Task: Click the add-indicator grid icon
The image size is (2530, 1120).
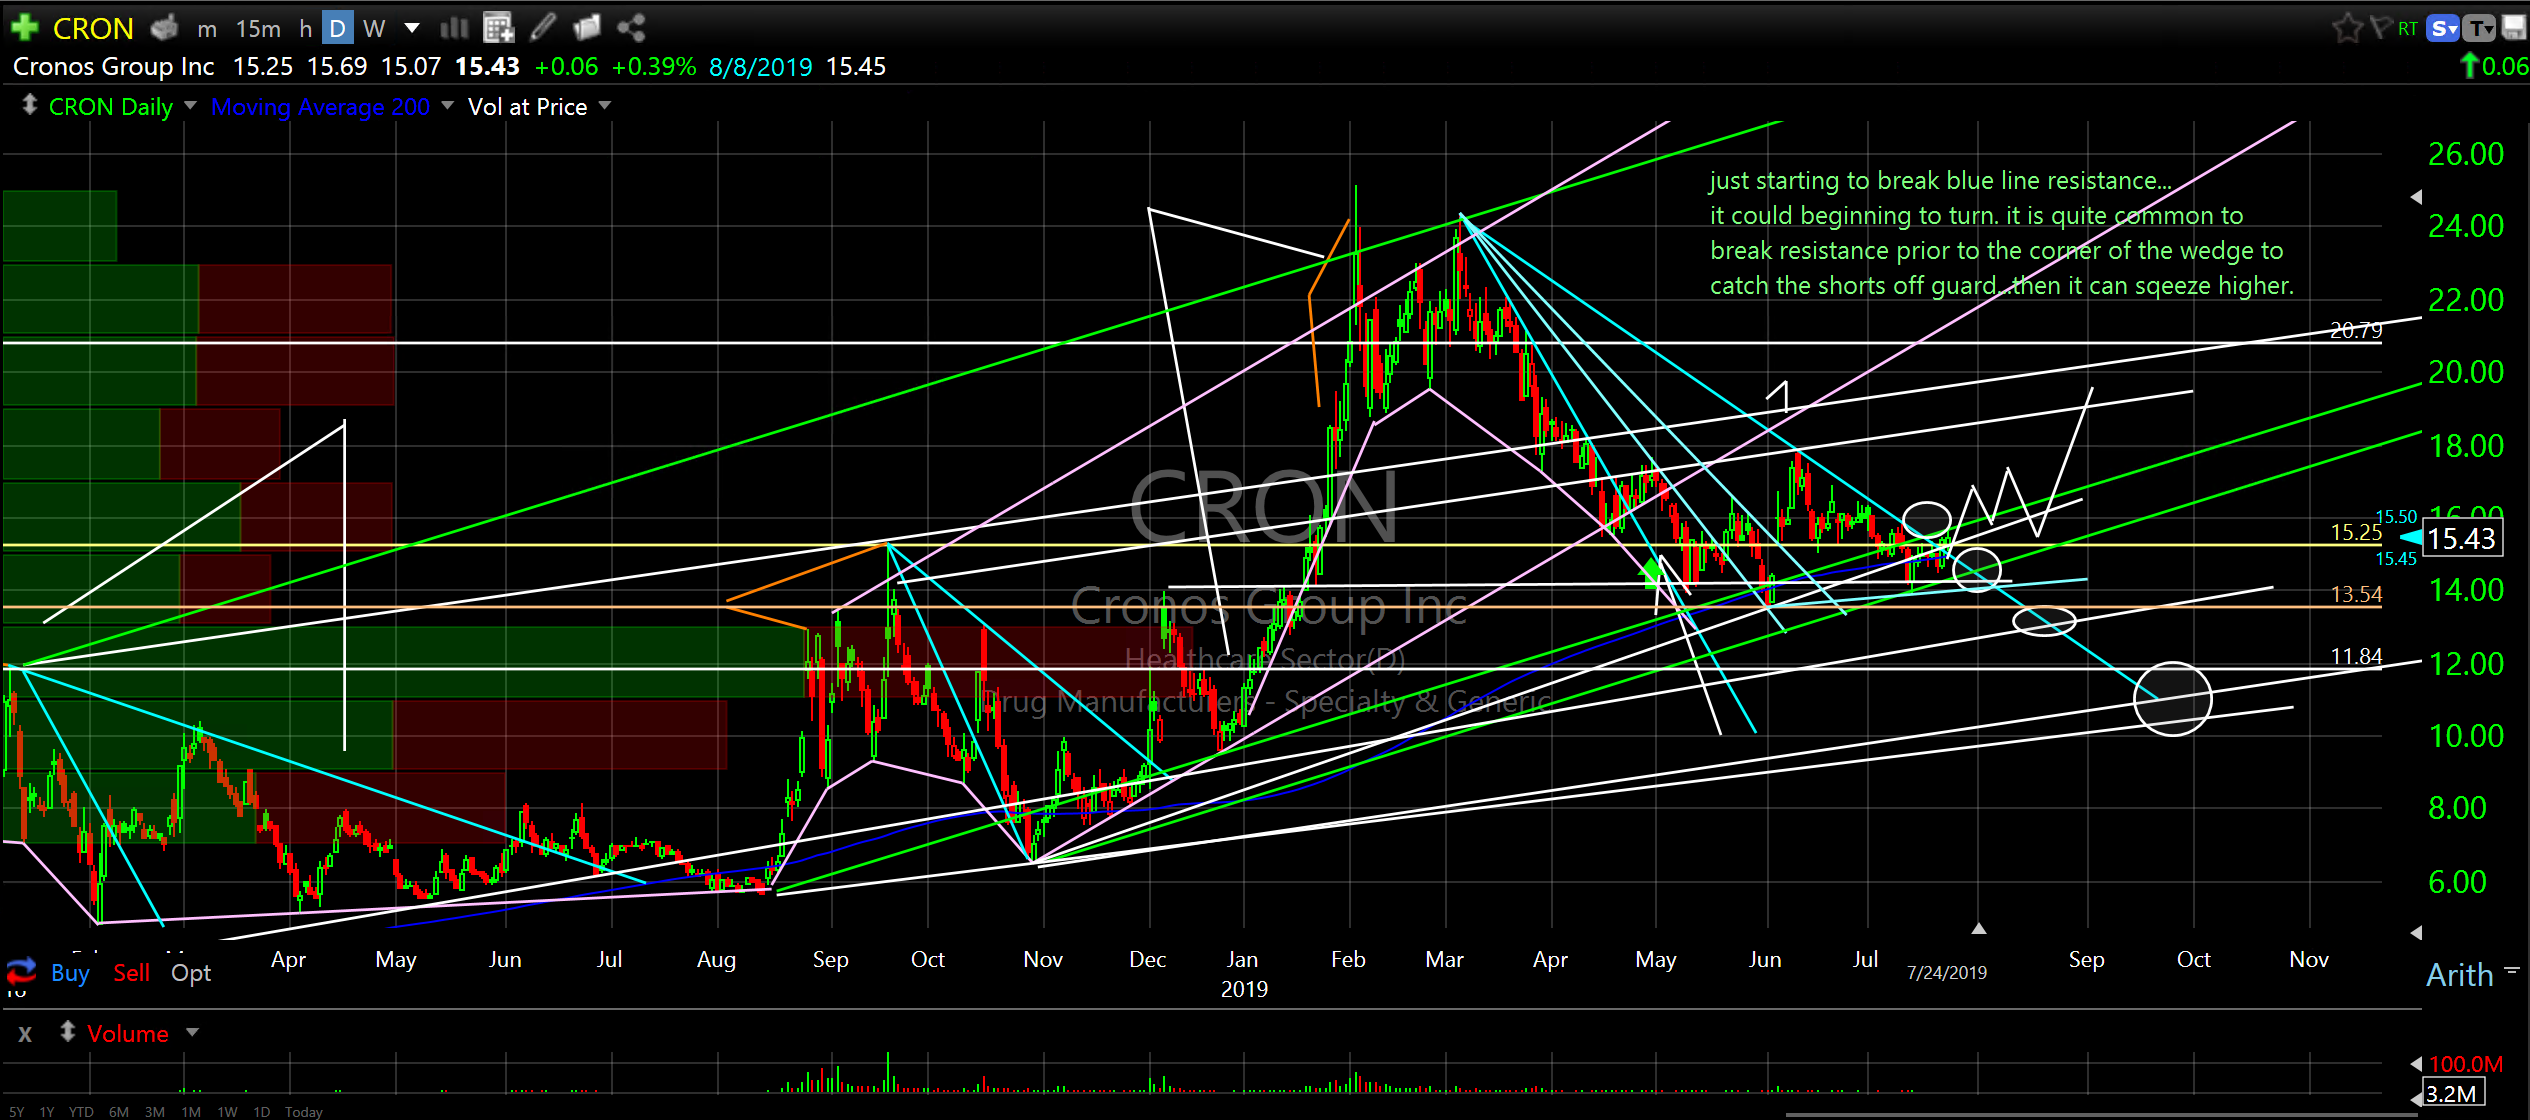Action: (497, 27)
